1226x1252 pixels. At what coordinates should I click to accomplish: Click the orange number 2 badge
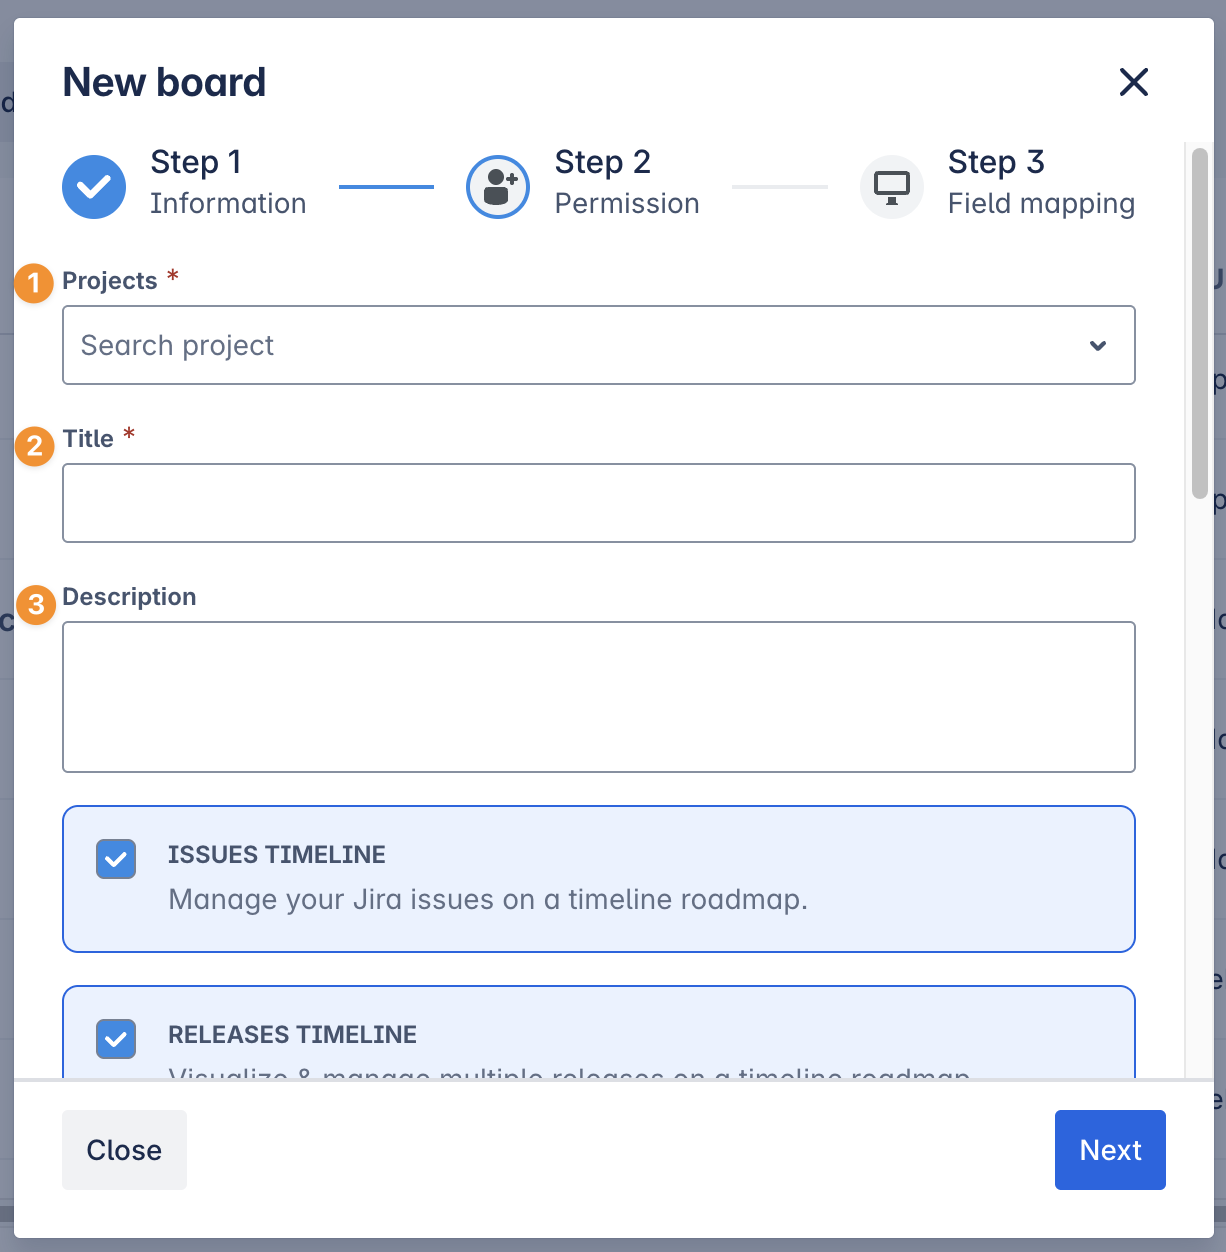tap(34, 446)
